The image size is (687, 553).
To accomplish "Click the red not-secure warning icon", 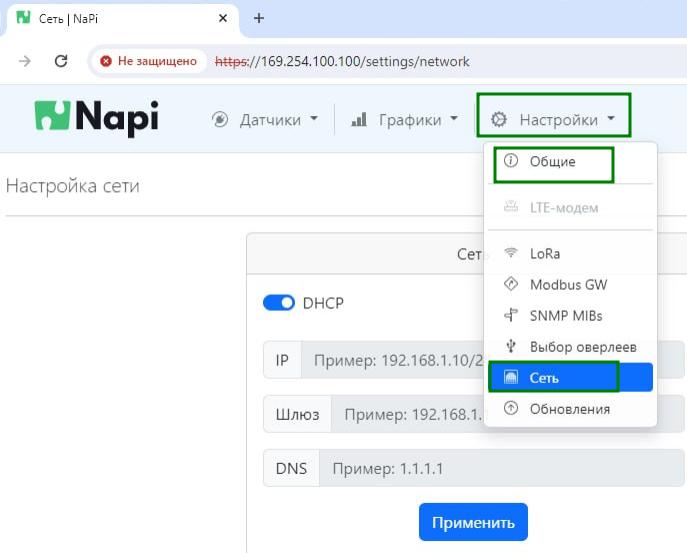I will click(x=106, y=61).
